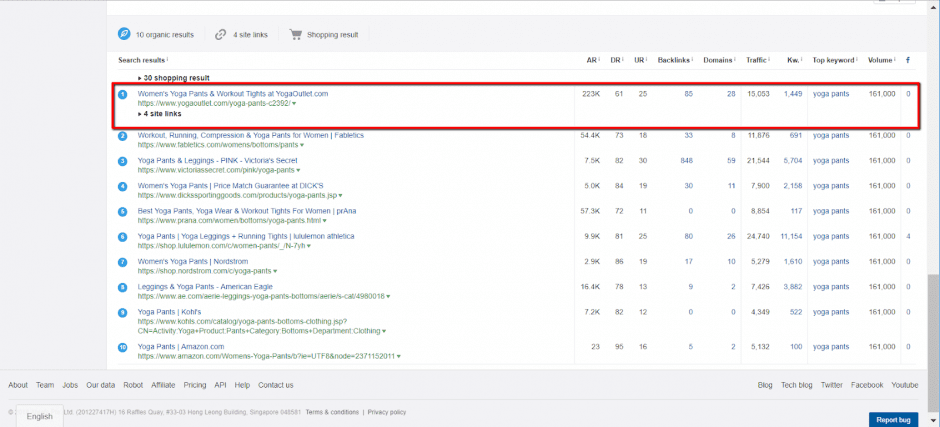
Task: Open dropdown beside ae.com URL
Action: (x=388, y=296)
